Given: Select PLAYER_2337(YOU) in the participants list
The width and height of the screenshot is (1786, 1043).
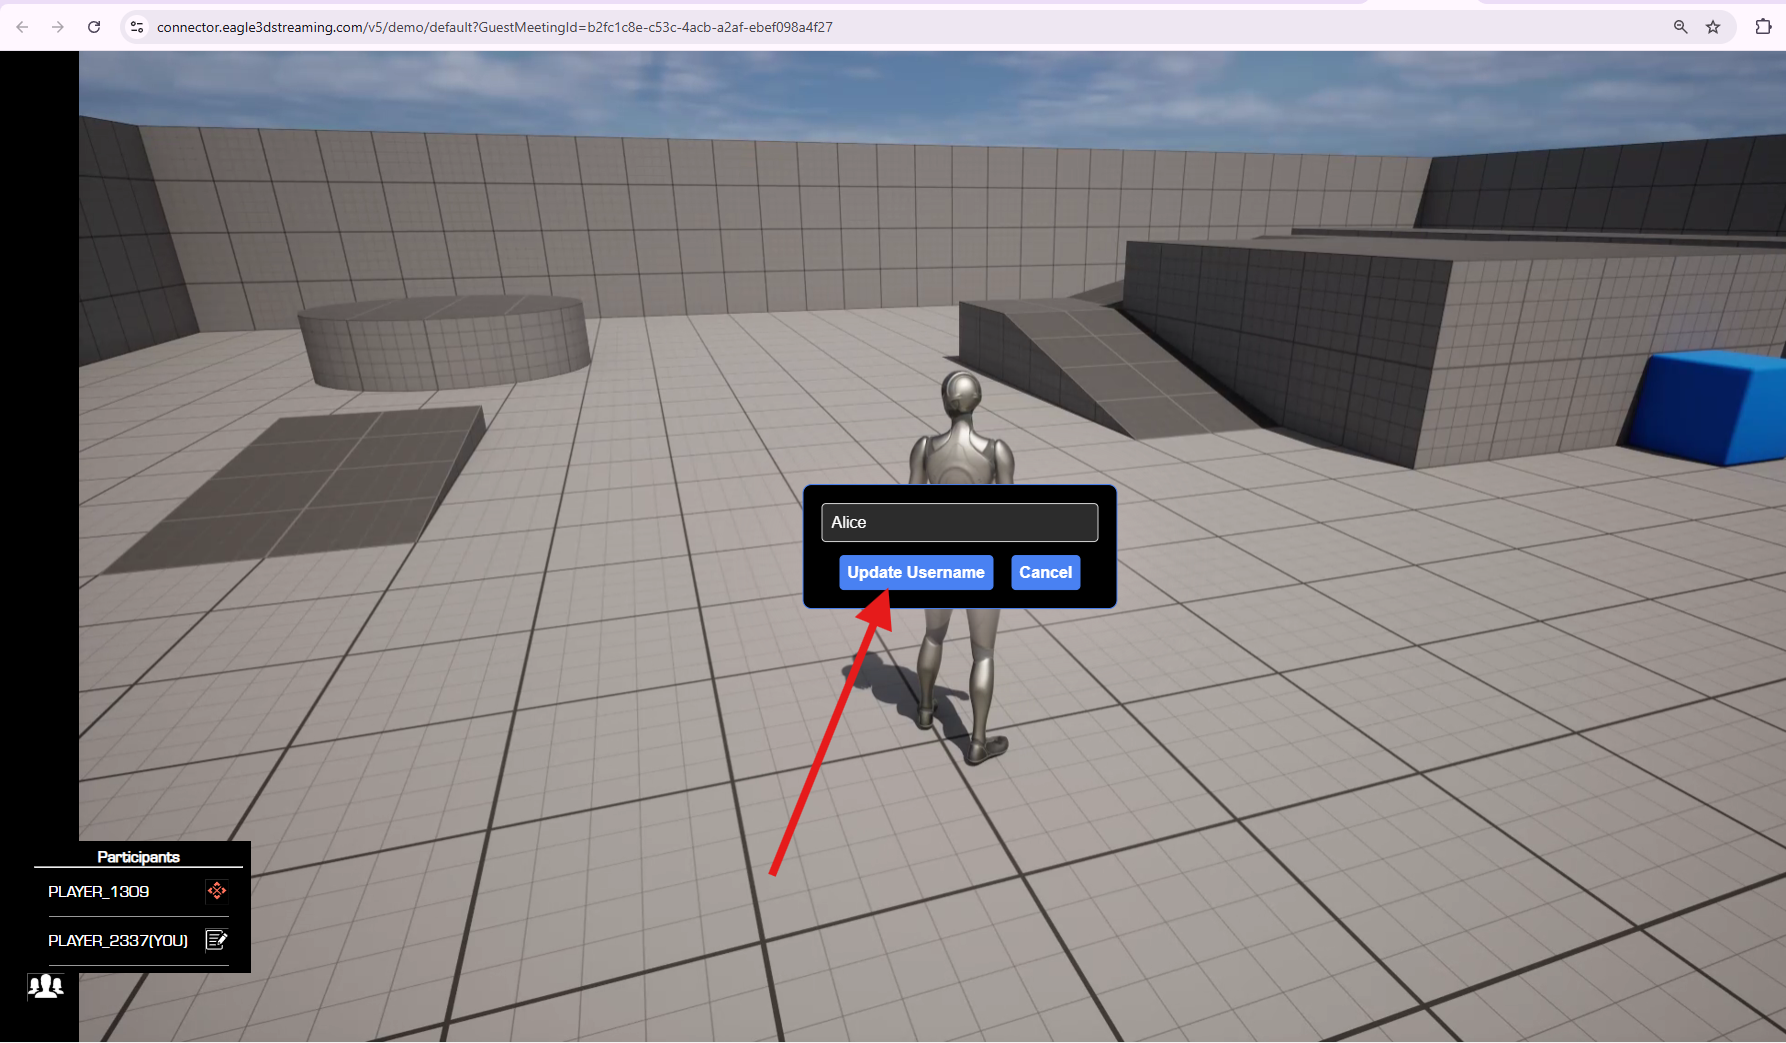Looking at the screenshot, I should [x=118, y=941].
